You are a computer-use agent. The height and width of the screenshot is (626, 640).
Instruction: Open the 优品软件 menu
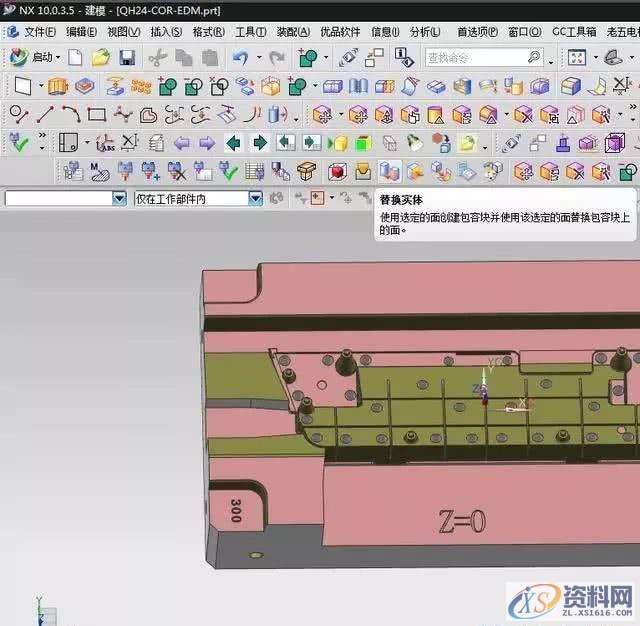[340, 32]
